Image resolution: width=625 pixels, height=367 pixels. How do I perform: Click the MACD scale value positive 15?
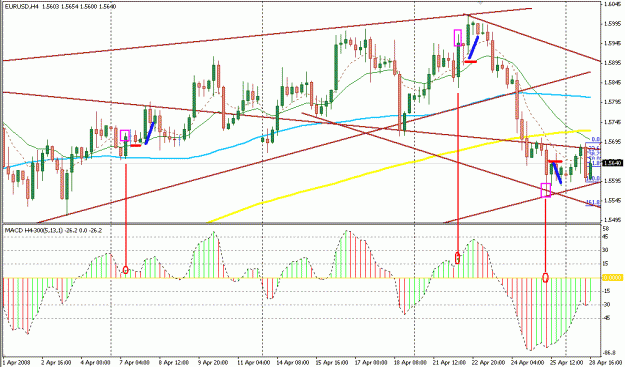pos(606,264)
